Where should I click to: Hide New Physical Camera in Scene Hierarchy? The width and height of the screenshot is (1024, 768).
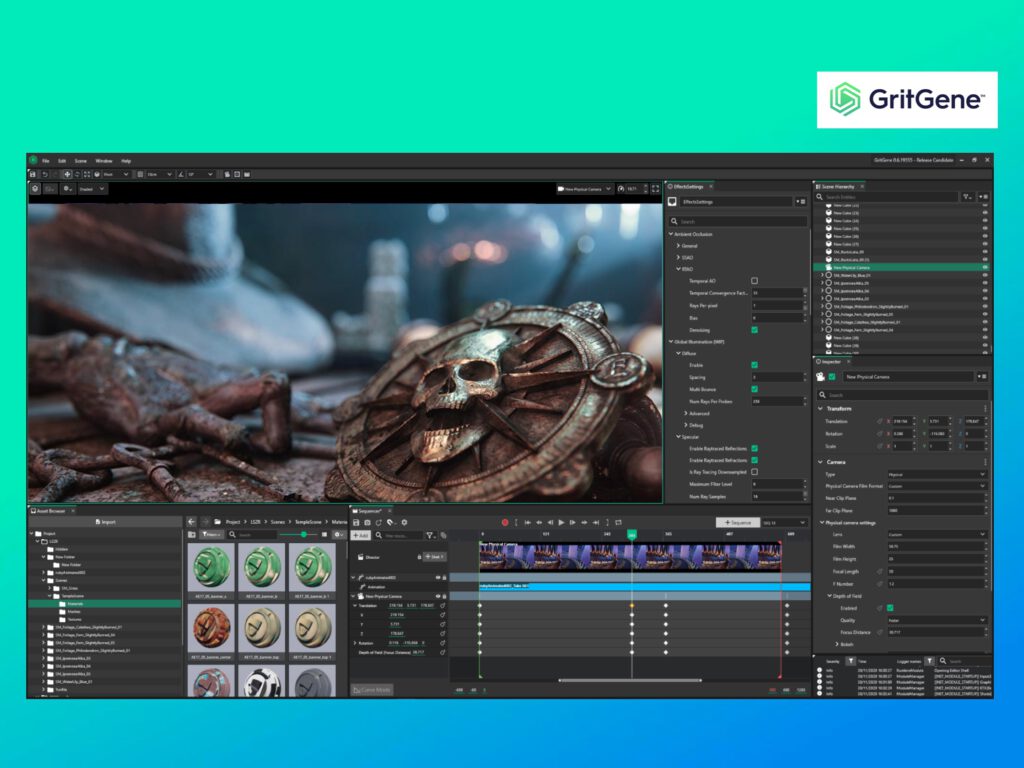tap(985, 268)
